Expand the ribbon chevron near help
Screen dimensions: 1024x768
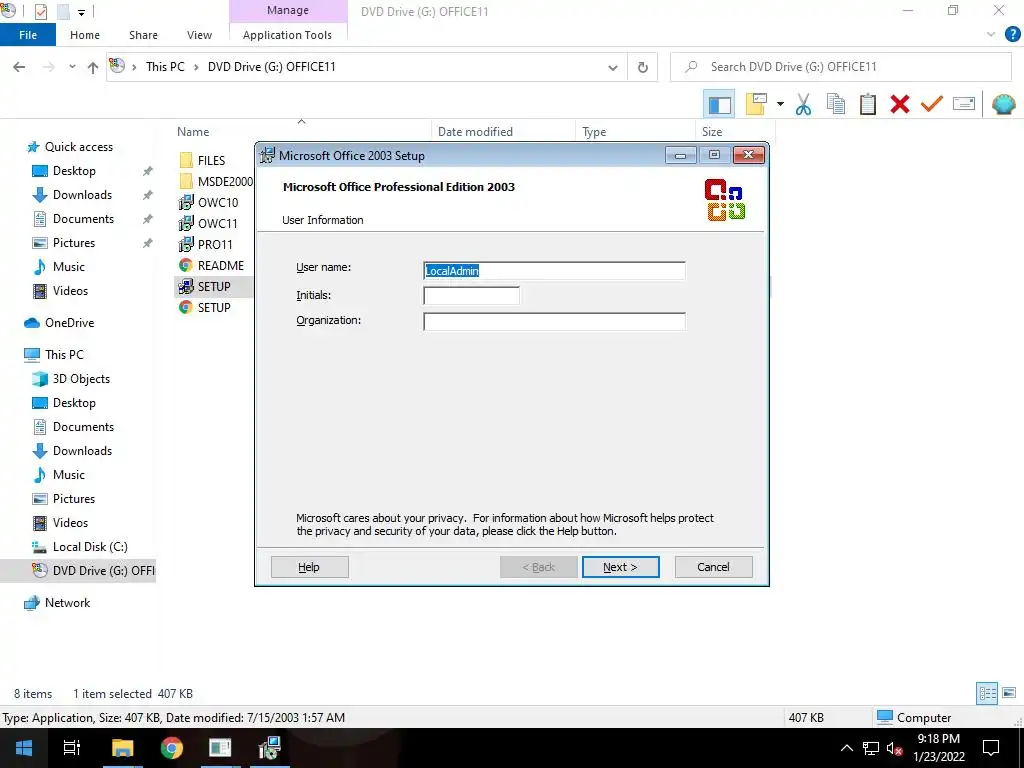[991, 35]
